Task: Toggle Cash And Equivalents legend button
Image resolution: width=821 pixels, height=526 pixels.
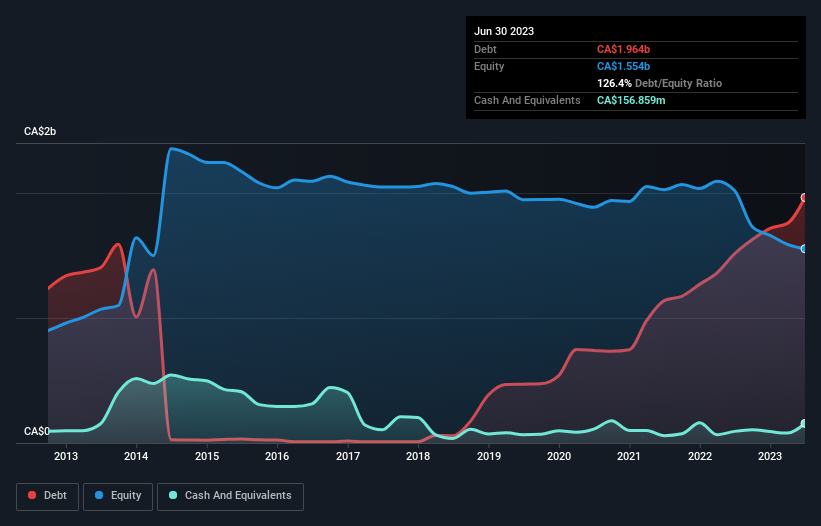Action: tap(230, 496)
